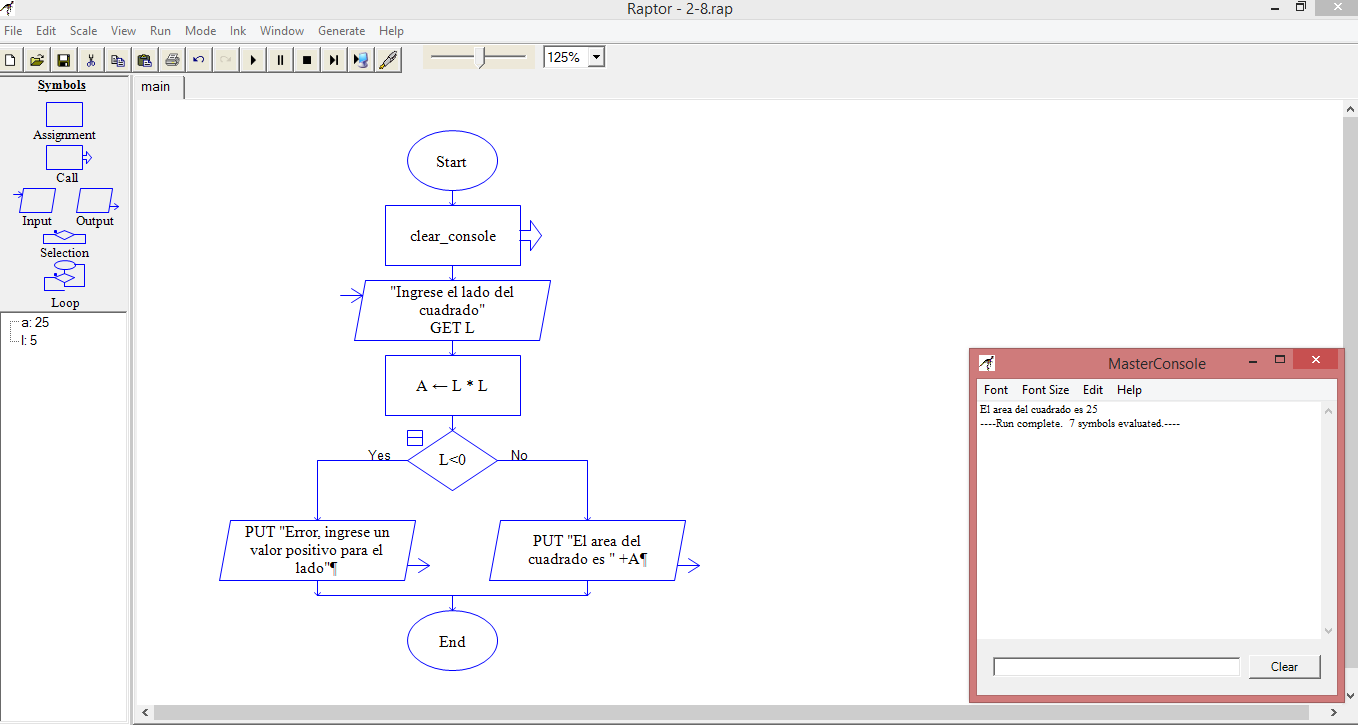
Task: Click the Symbols panel heading
Action: point(62,85)
